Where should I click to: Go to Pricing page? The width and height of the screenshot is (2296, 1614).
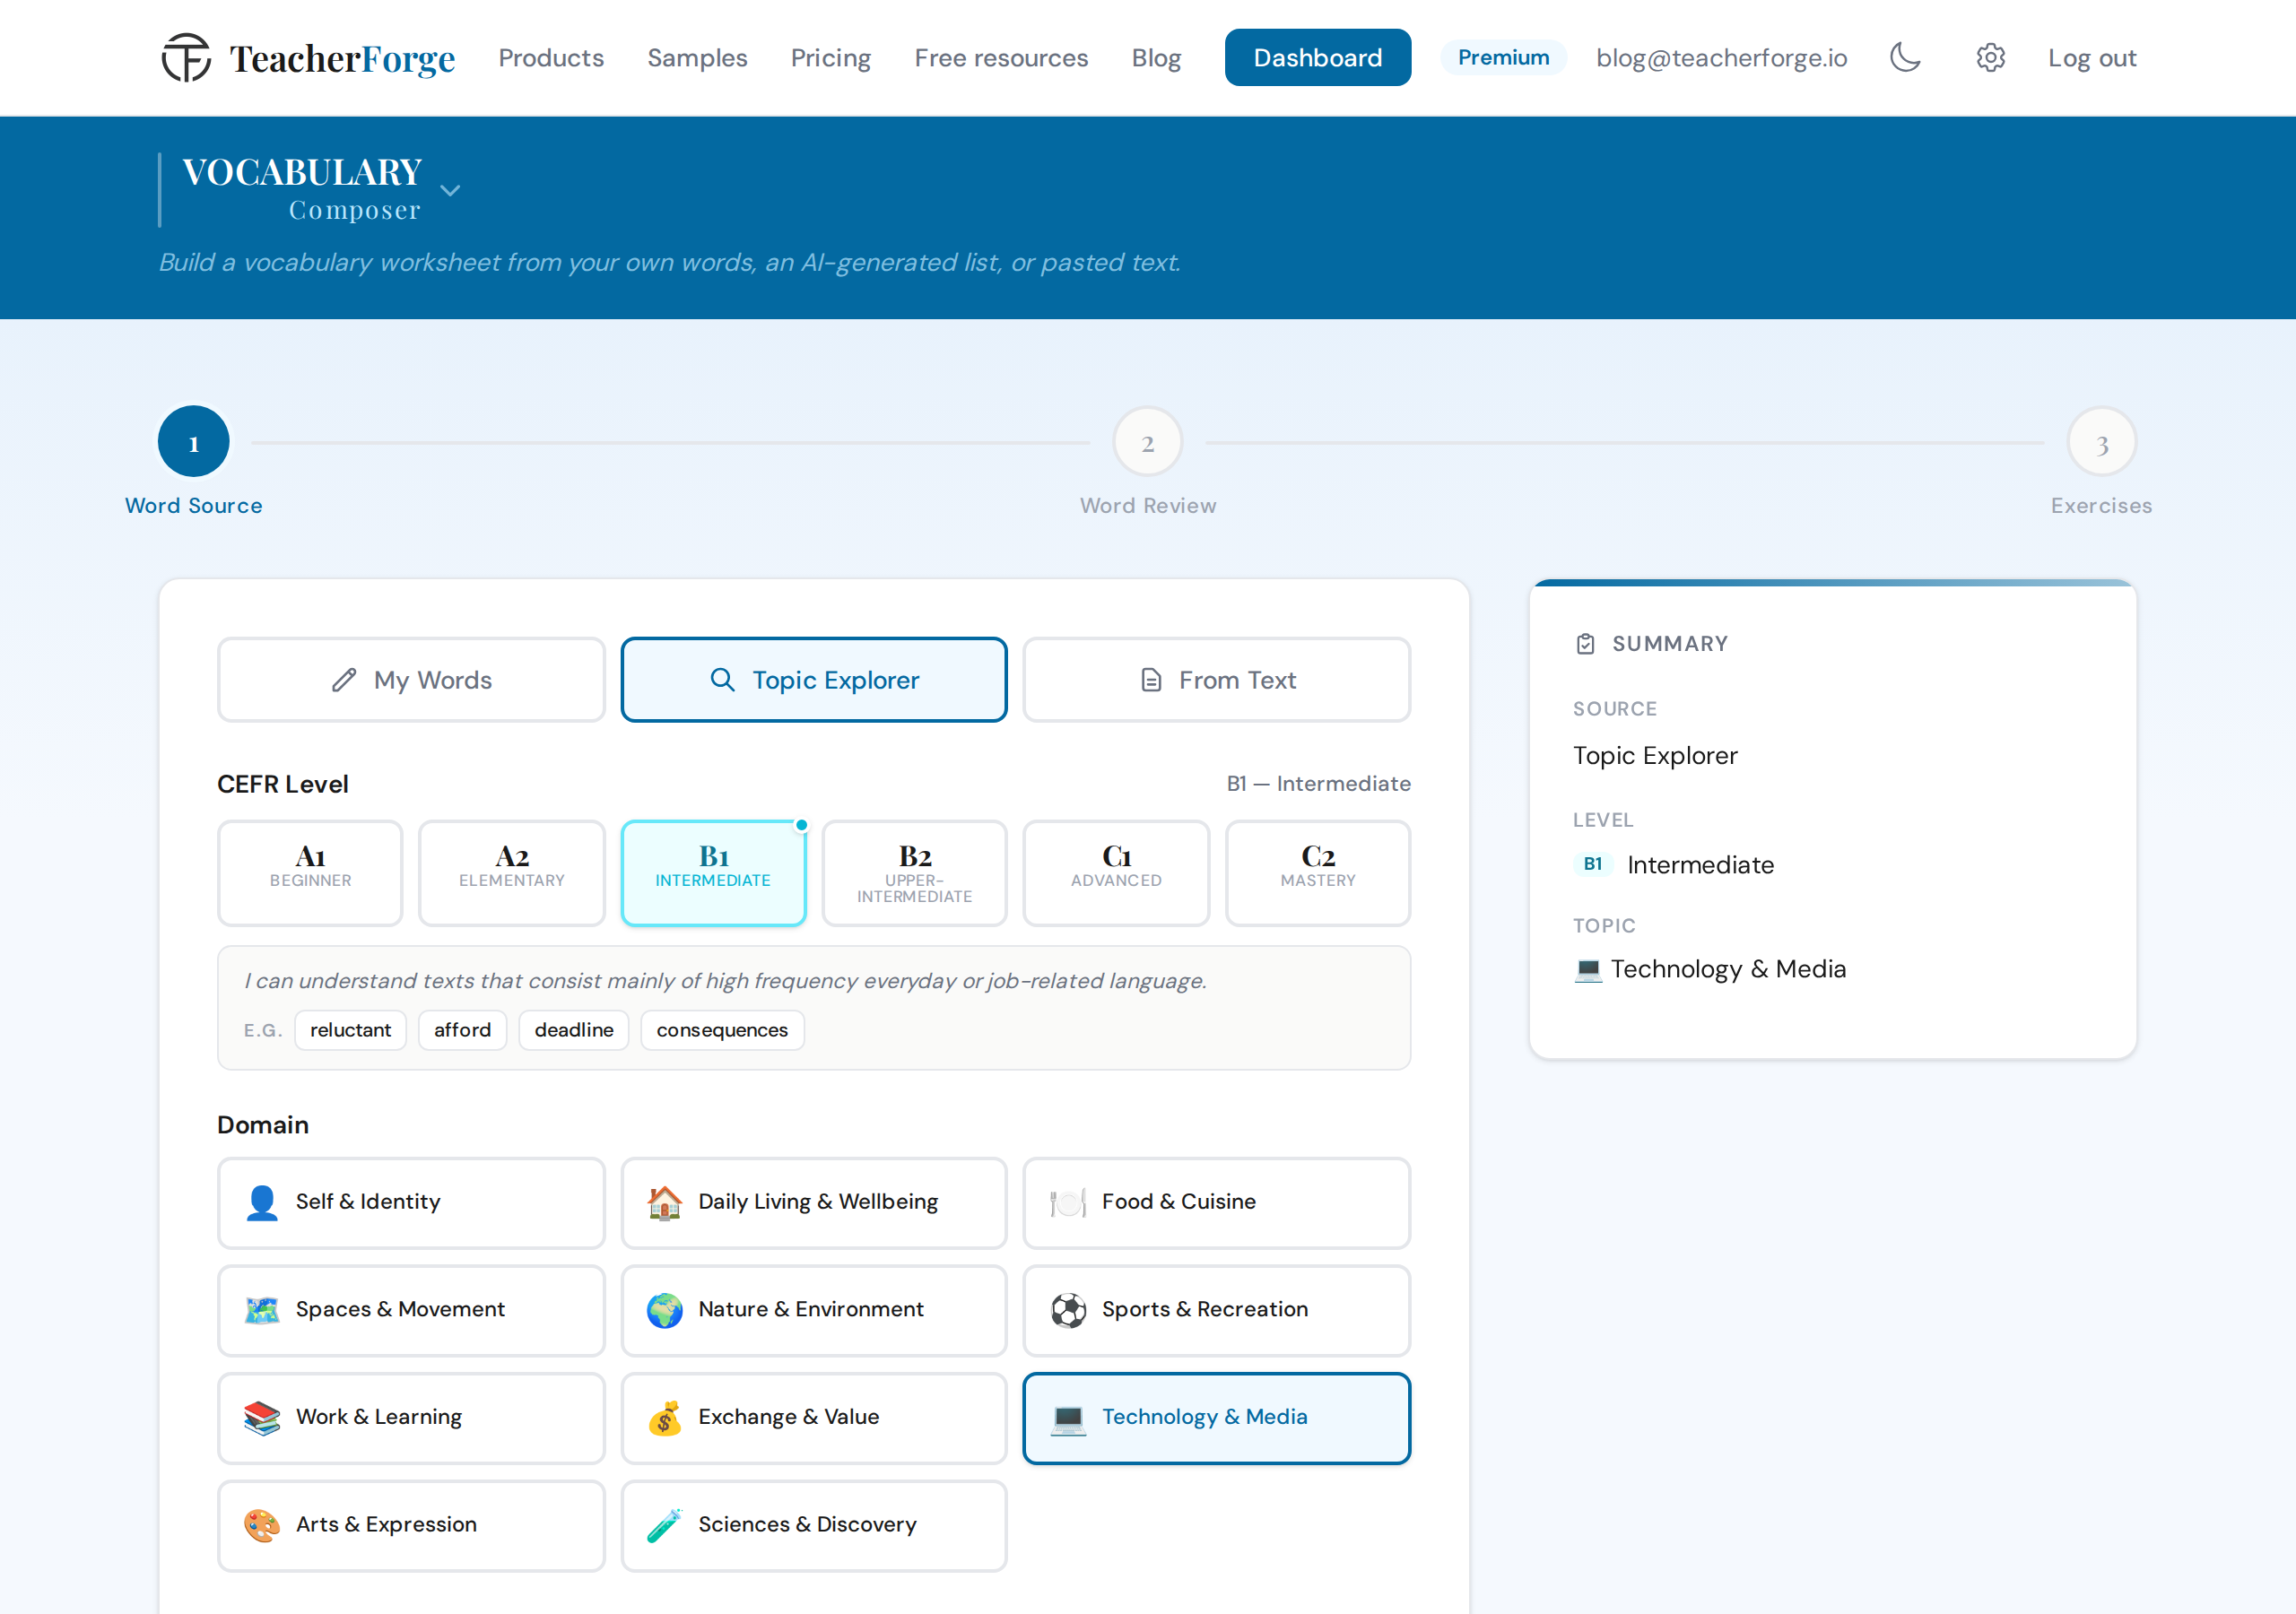(x=831, y=58)
